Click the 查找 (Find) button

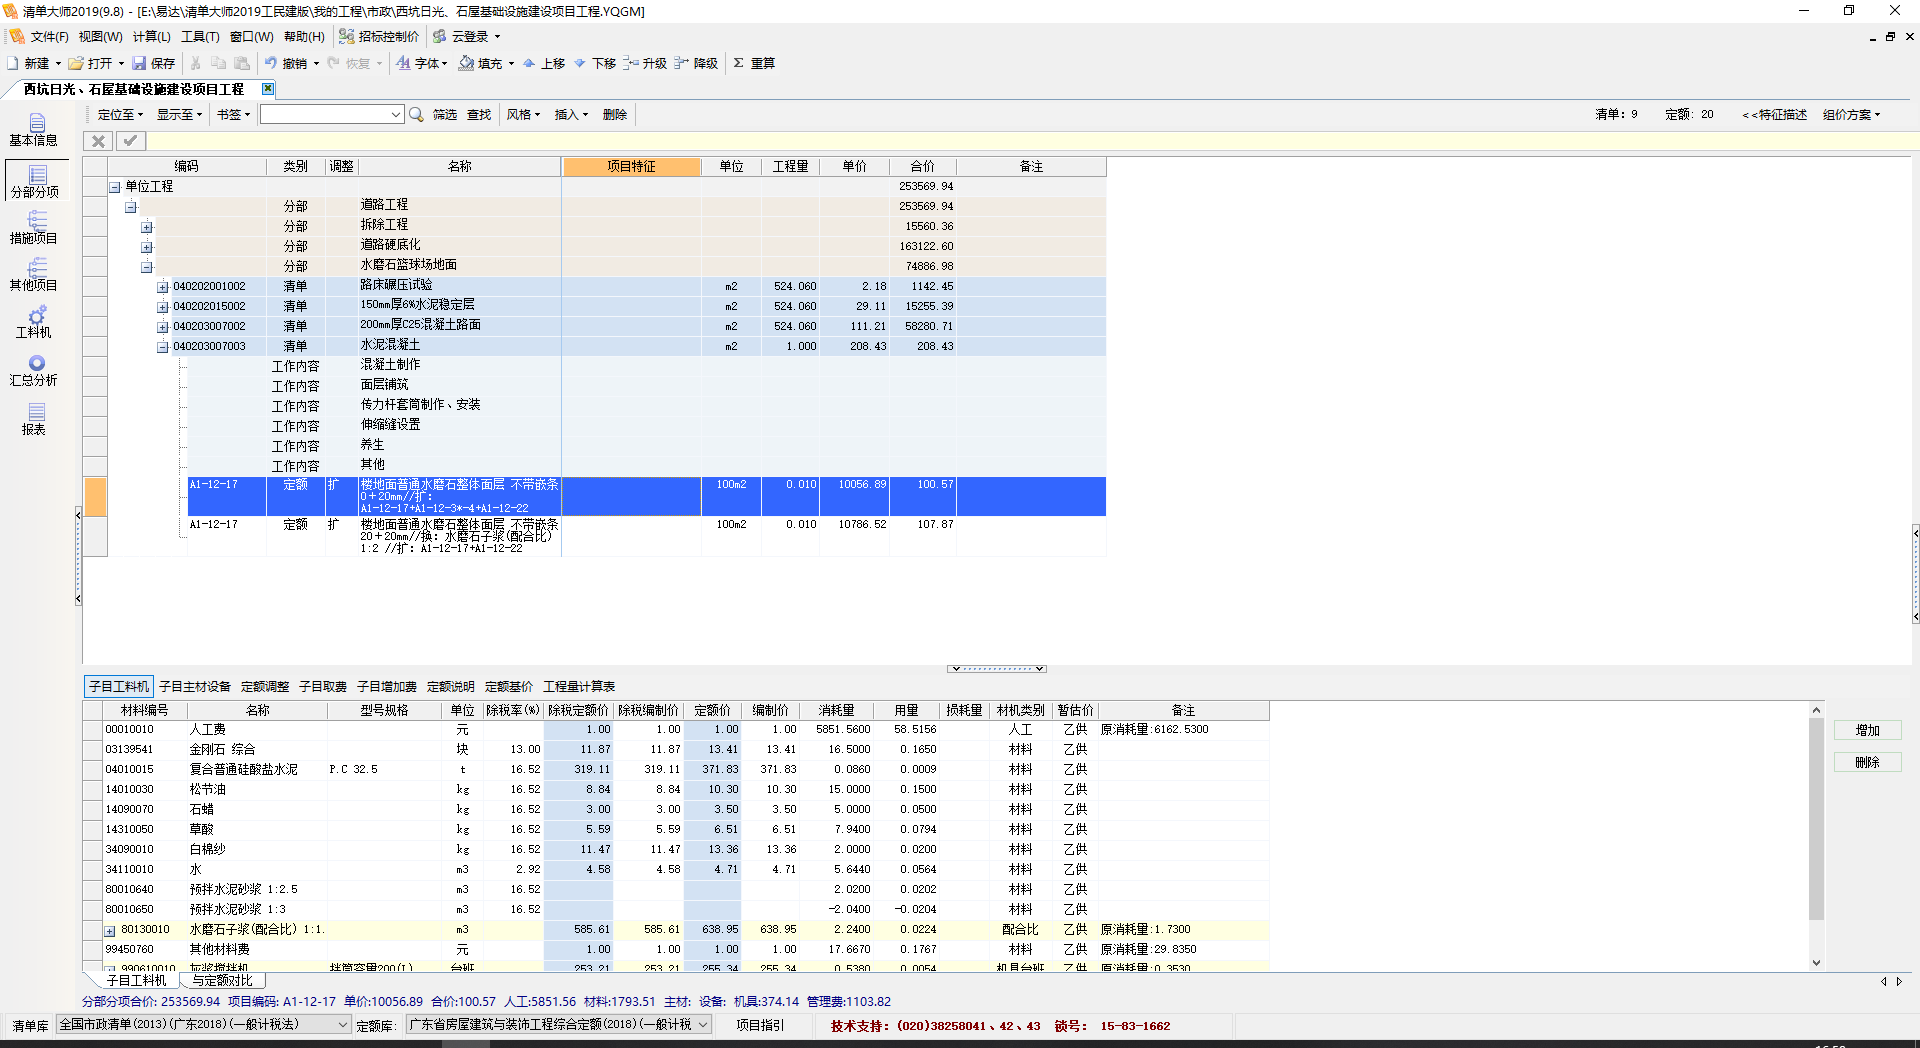(479, 115)
